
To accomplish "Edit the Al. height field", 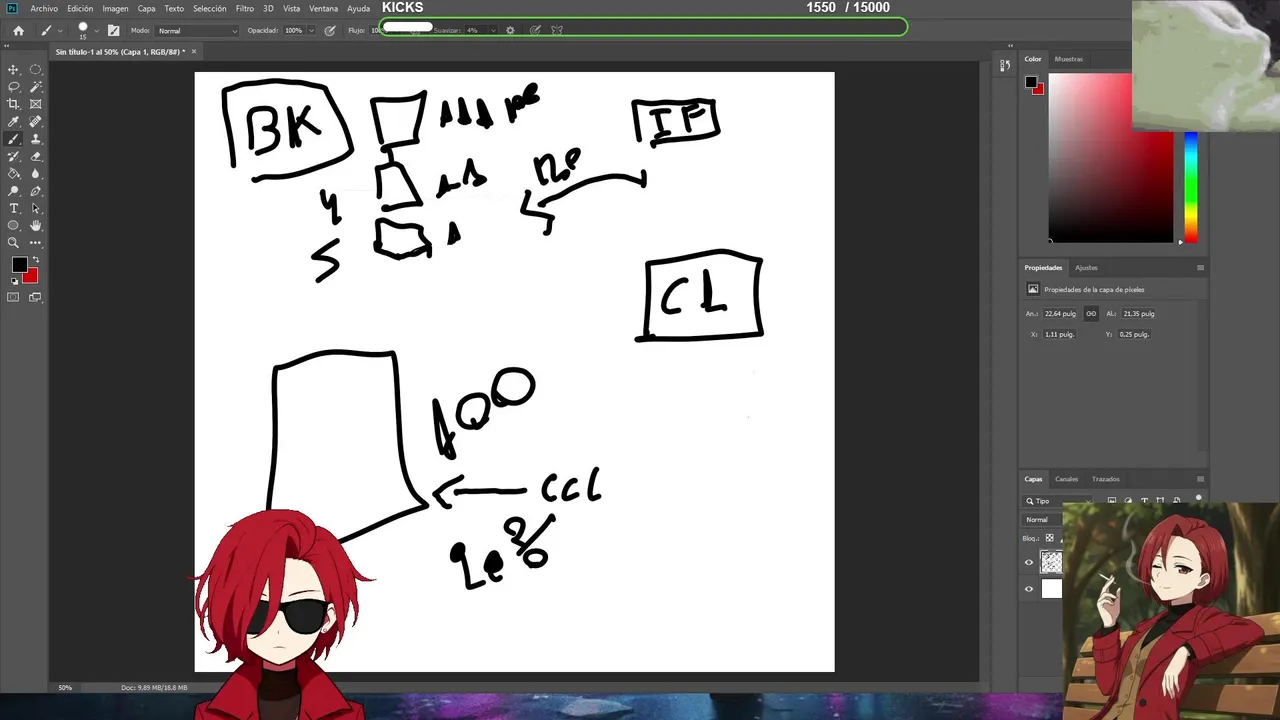I will 1140,314.
